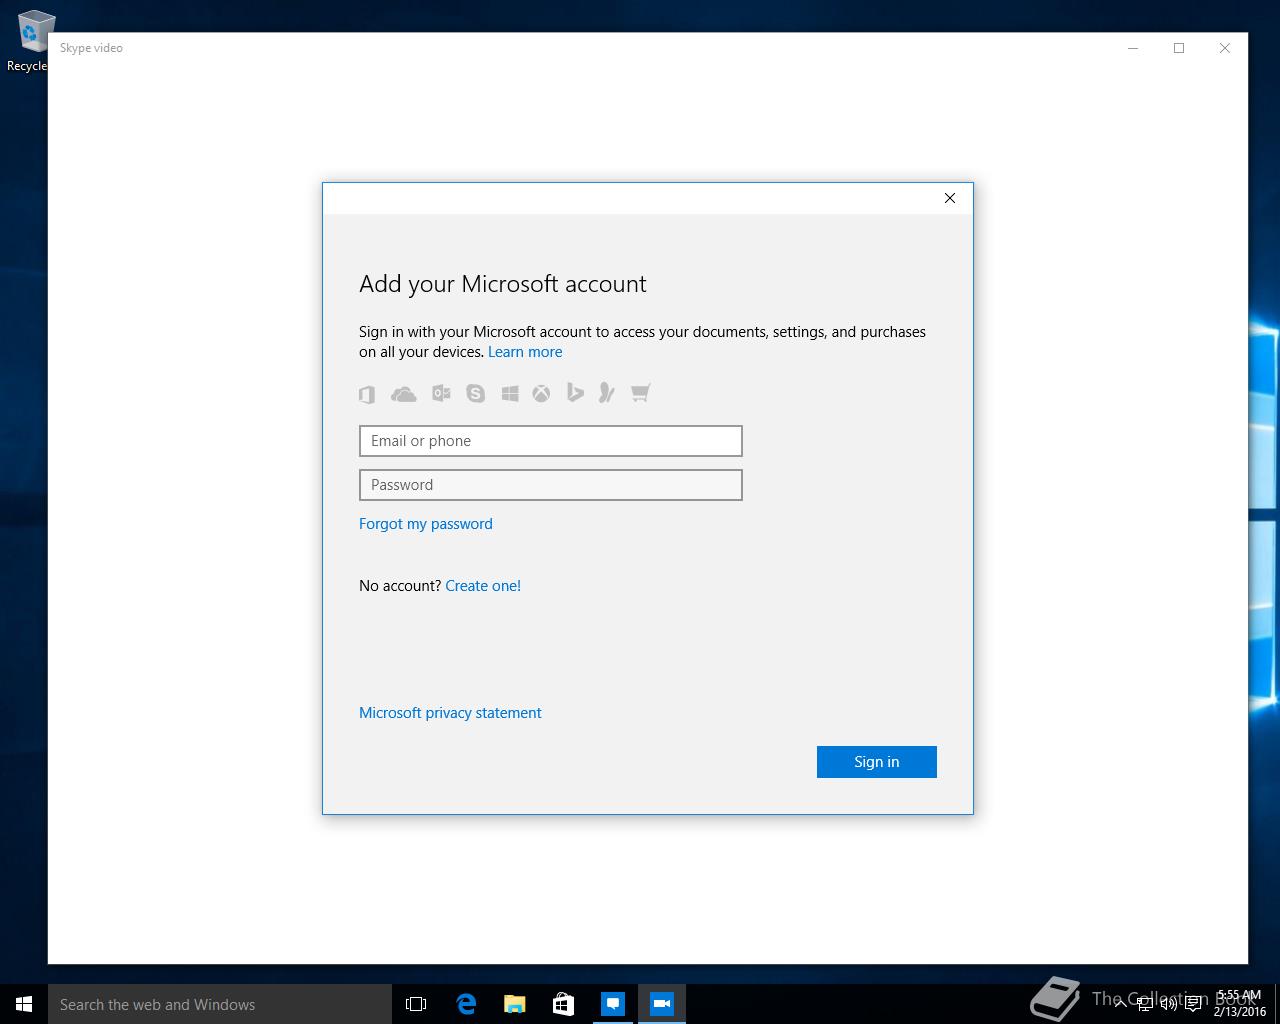Image resolution: width=1280 pixels, height=1024 pixels.
Task: Click the Xbox icon in dialog
Action: click(541, 394)
